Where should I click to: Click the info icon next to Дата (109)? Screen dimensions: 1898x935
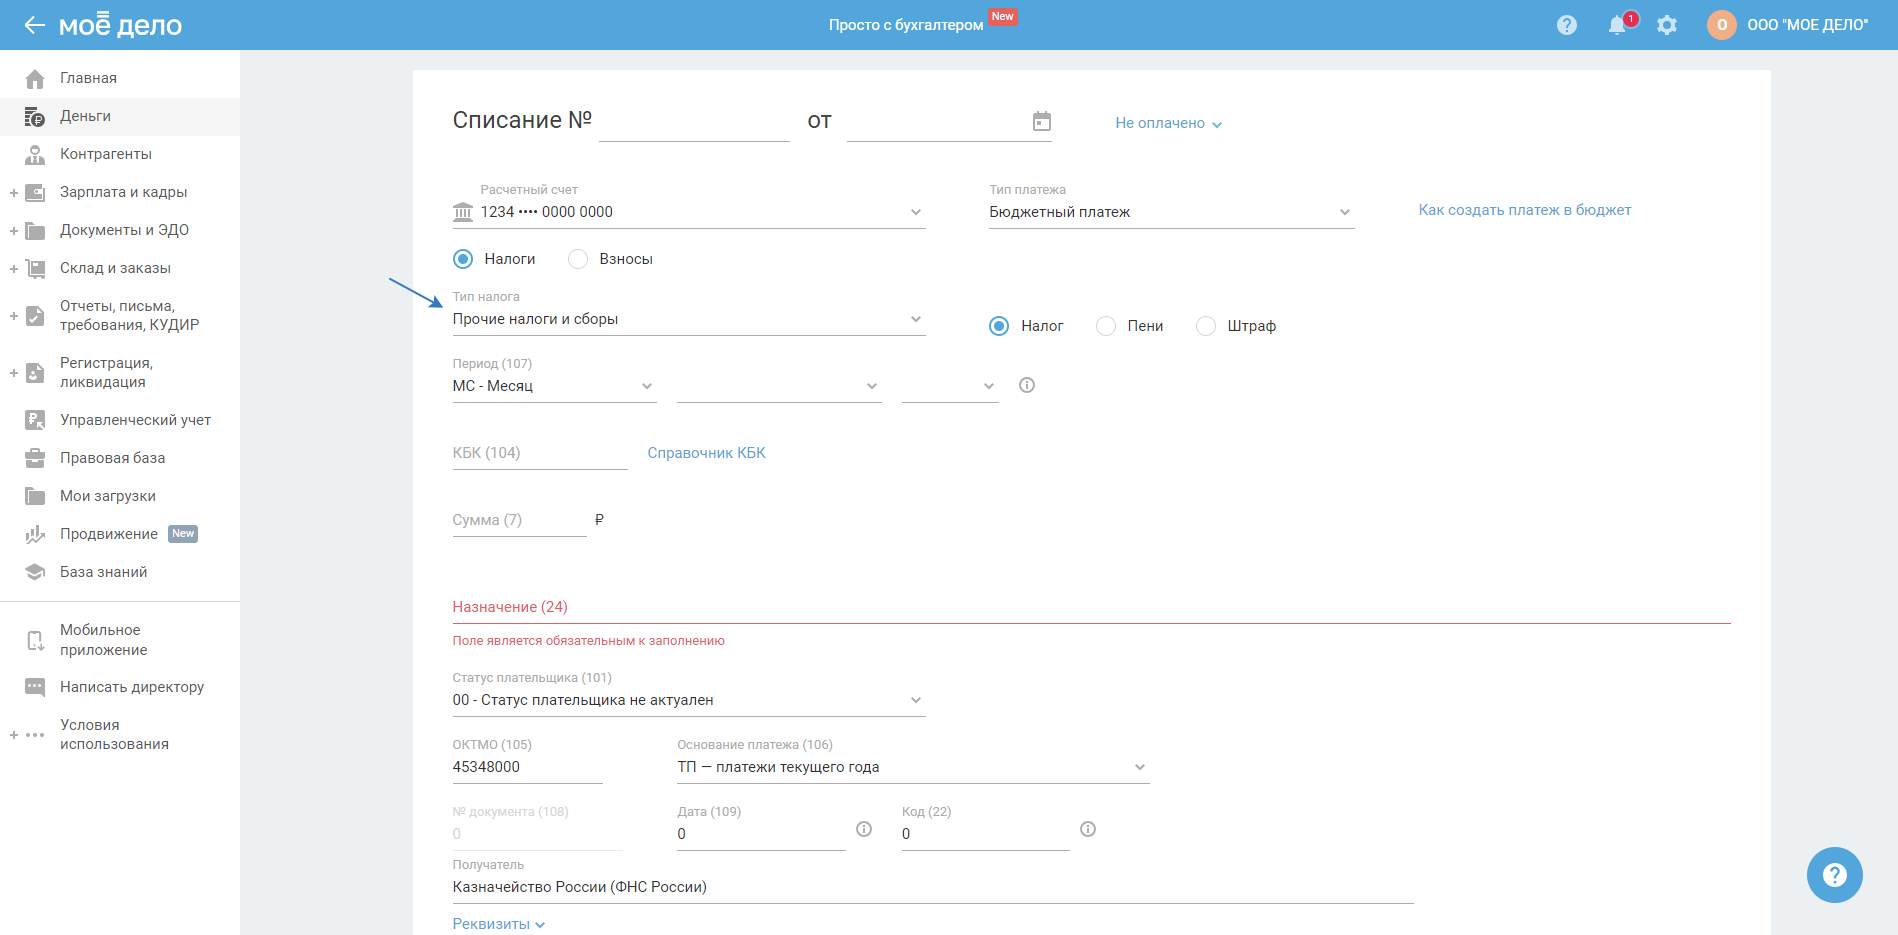[x=864, y=829]
